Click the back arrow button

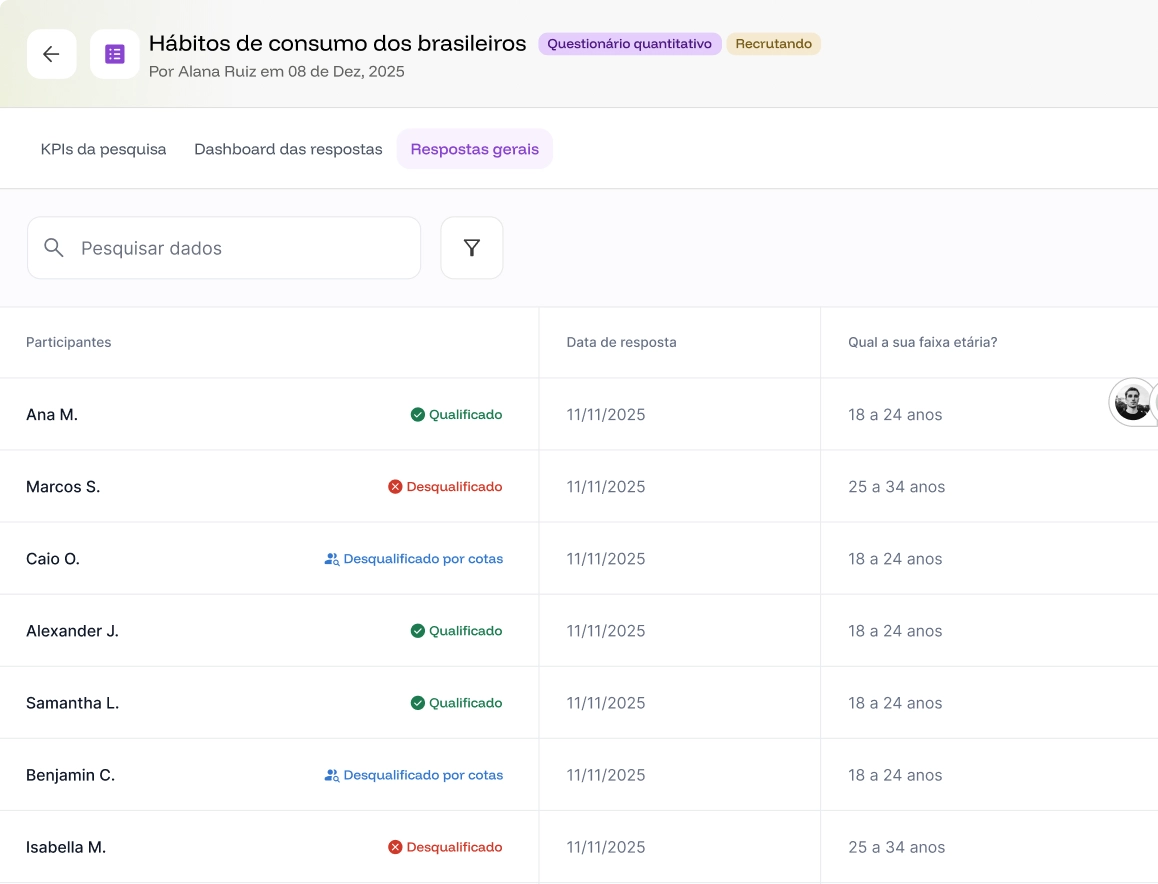pos(51,54)
